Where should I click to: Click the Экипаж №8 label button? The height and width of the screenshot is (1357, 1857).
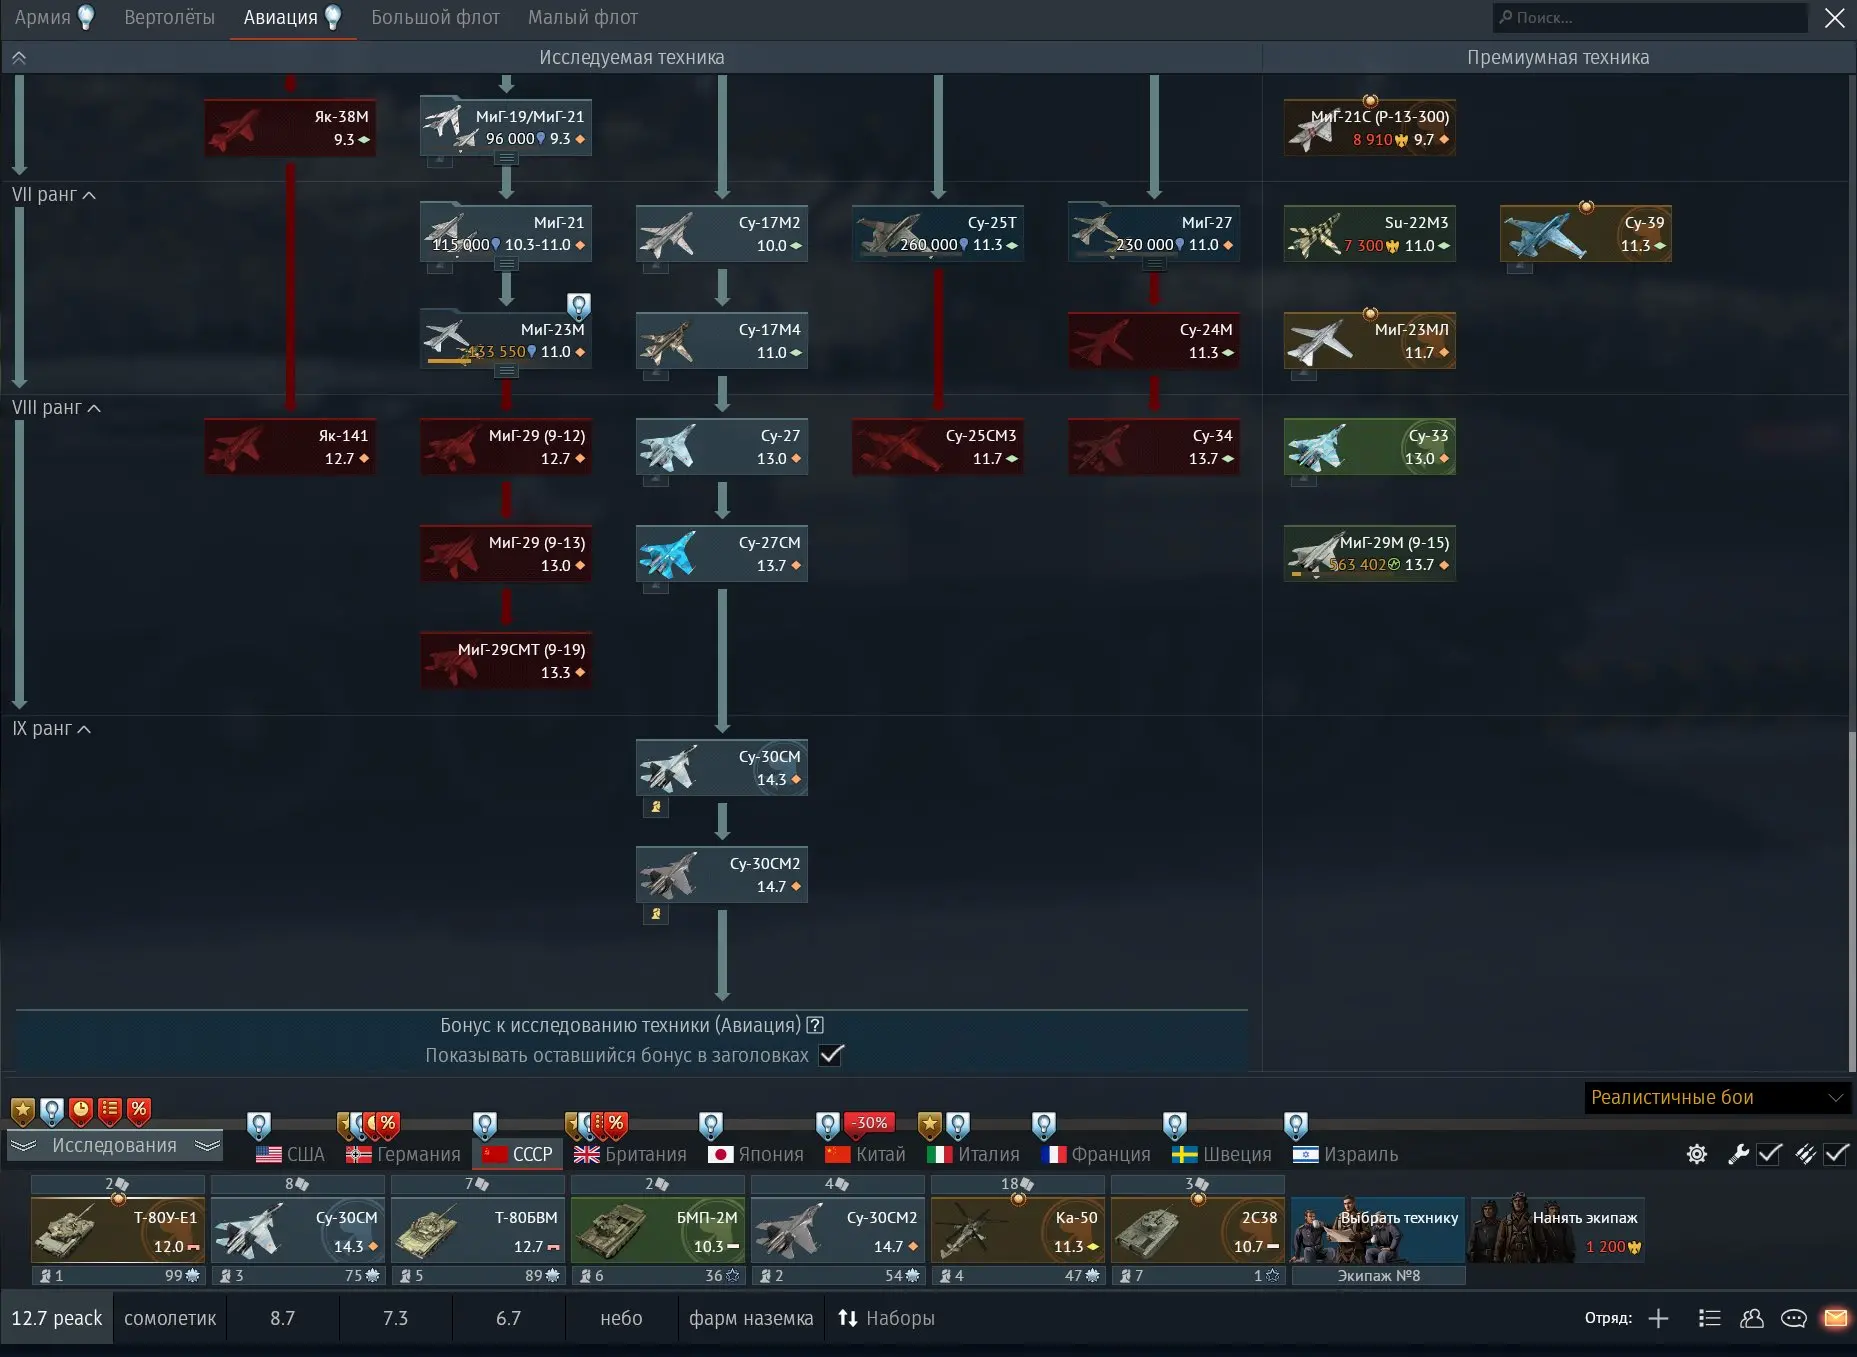tap(1378, 1276)
